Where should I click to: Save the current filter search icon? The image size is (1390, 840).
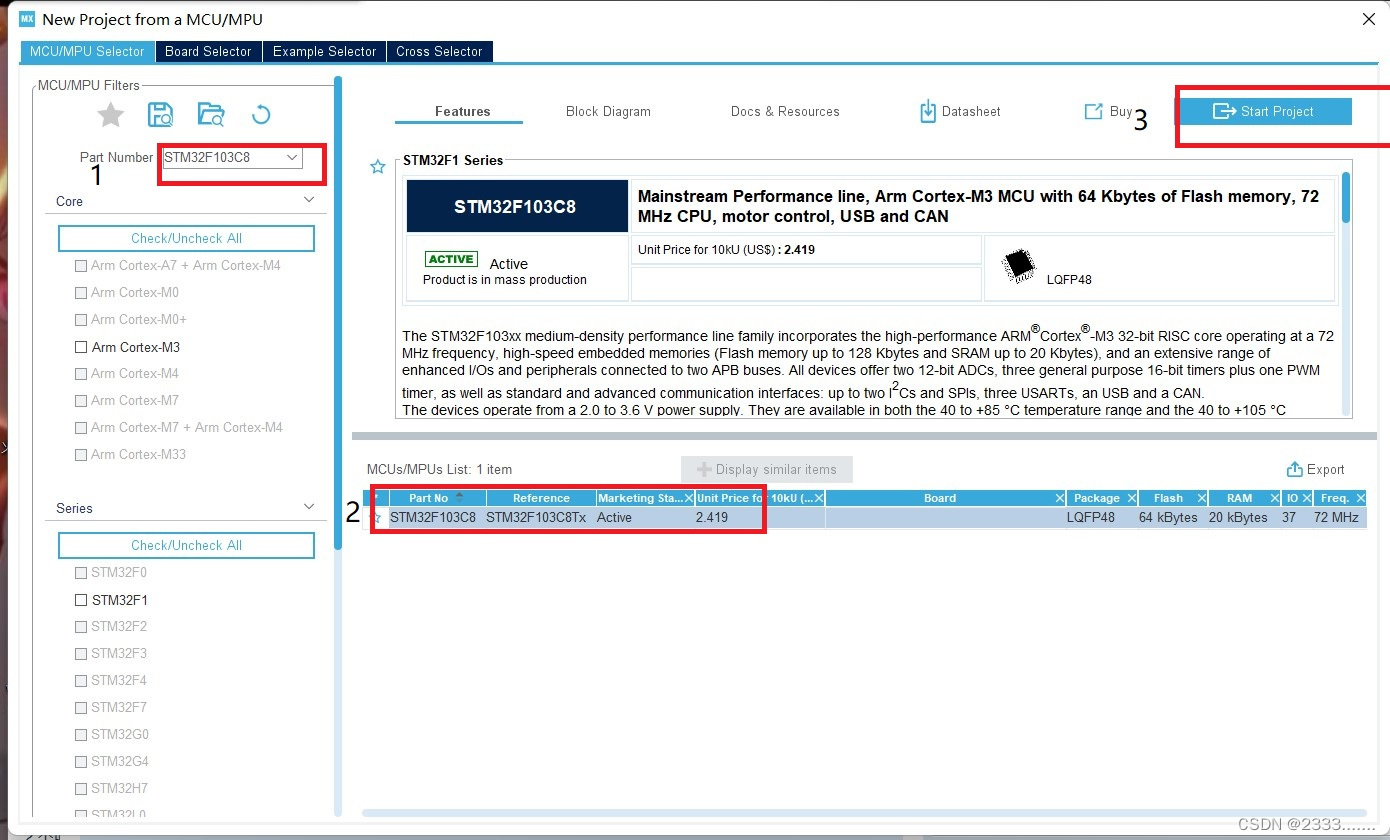point(161,115)
